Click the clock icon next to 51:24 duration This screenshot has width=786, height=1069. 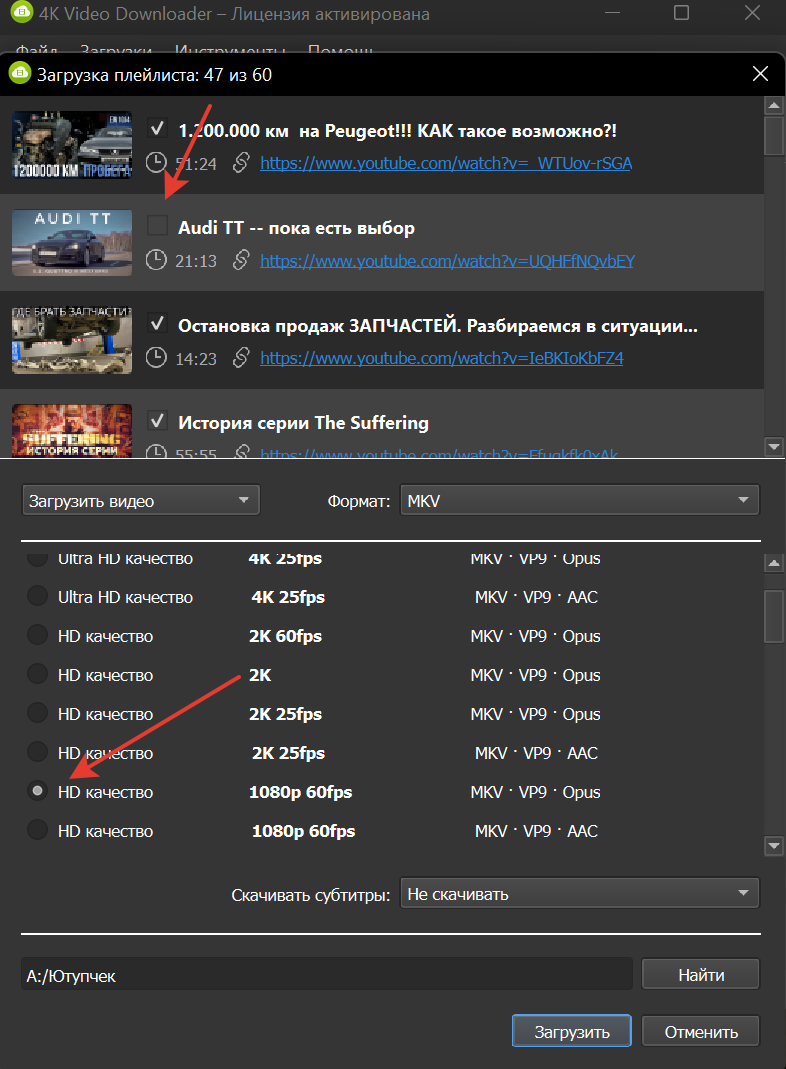(156, 163)
